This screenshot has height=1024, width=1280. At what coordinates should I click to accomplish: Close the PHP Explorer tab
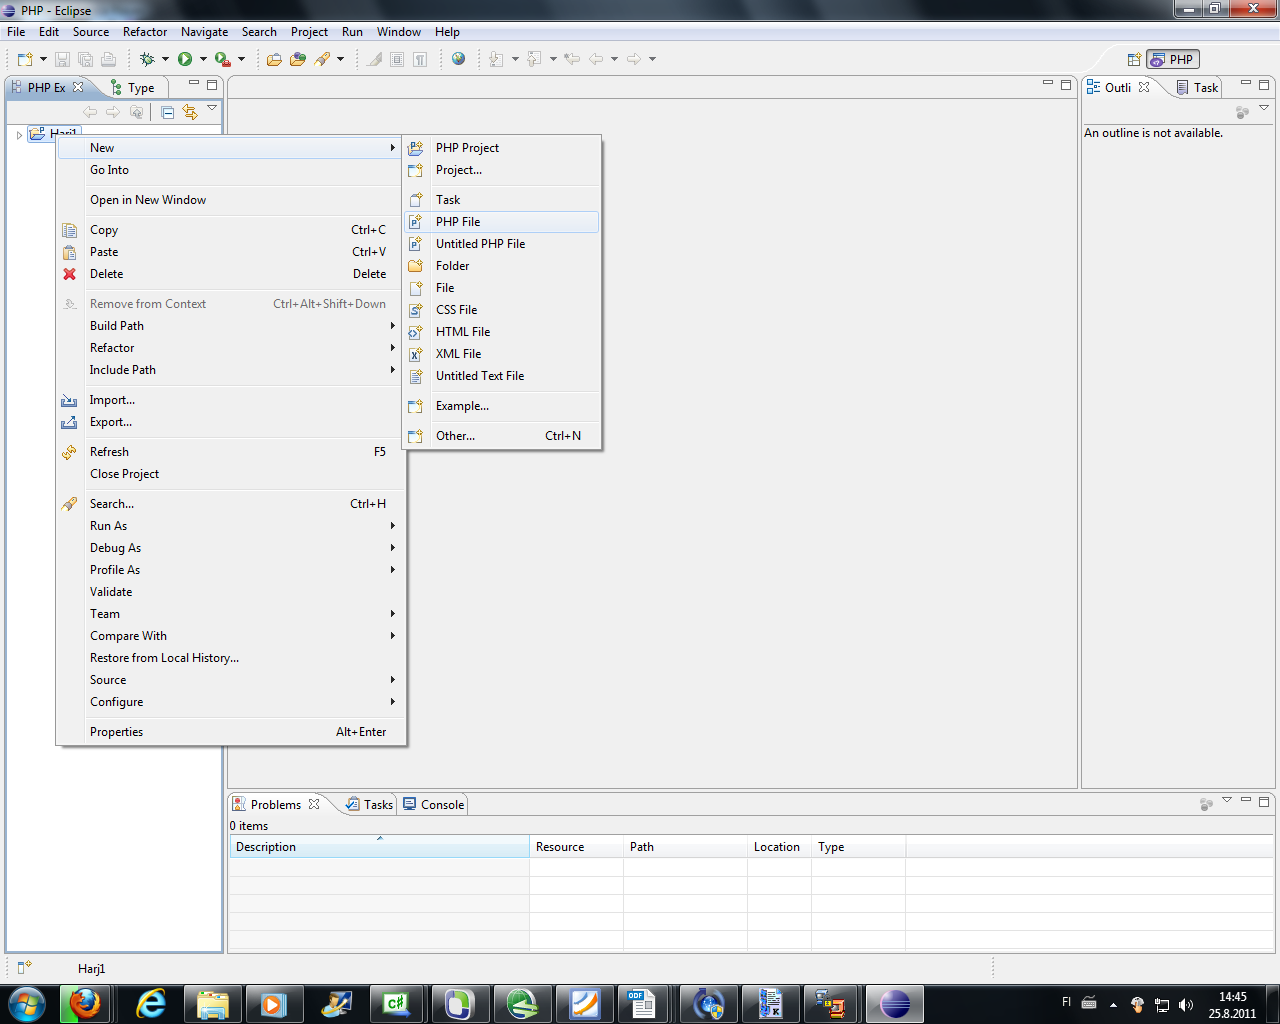[78, 87]
